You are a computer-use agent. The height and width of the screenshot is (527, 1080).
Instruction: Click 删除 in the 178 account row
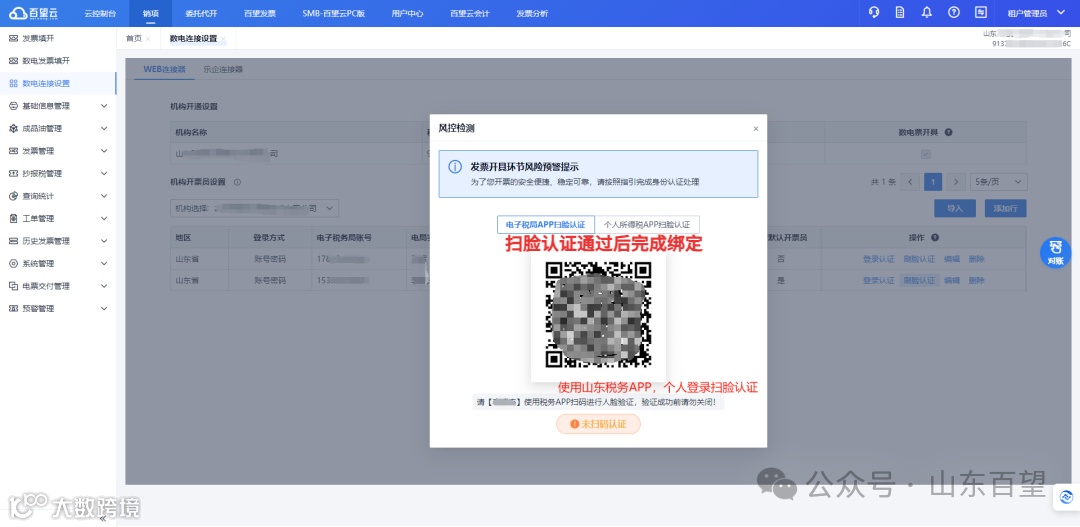point(976,259)
